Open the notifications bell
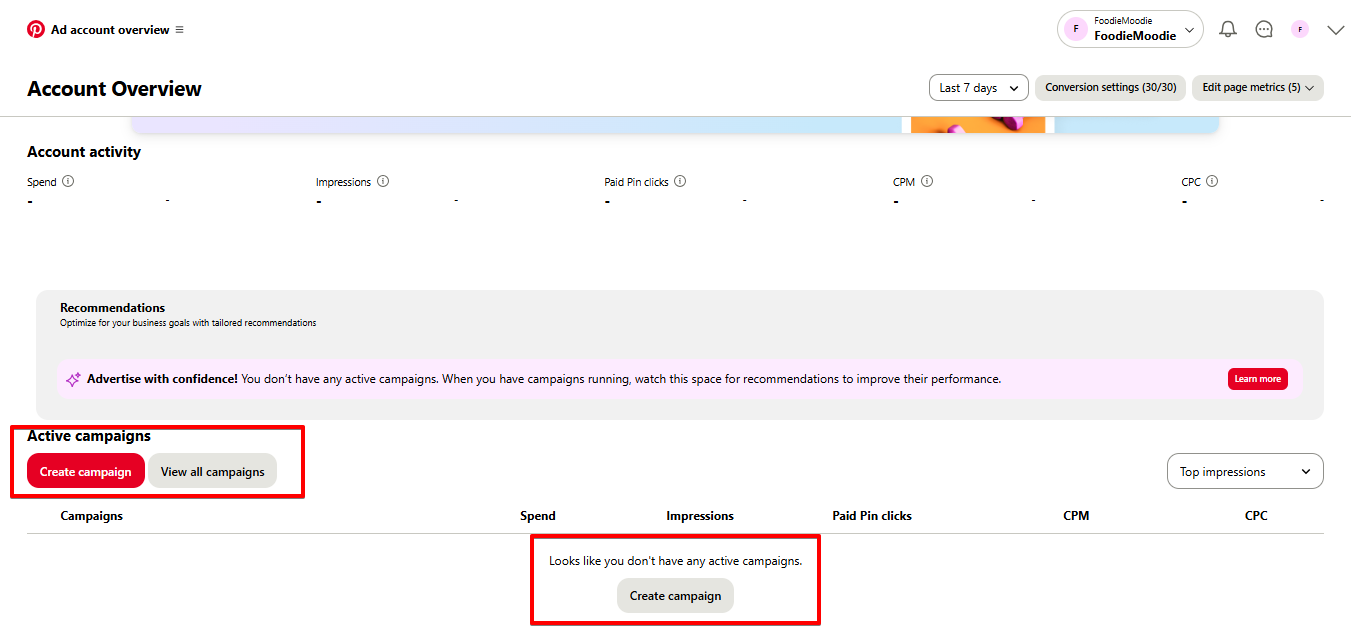 [1228, 30]
